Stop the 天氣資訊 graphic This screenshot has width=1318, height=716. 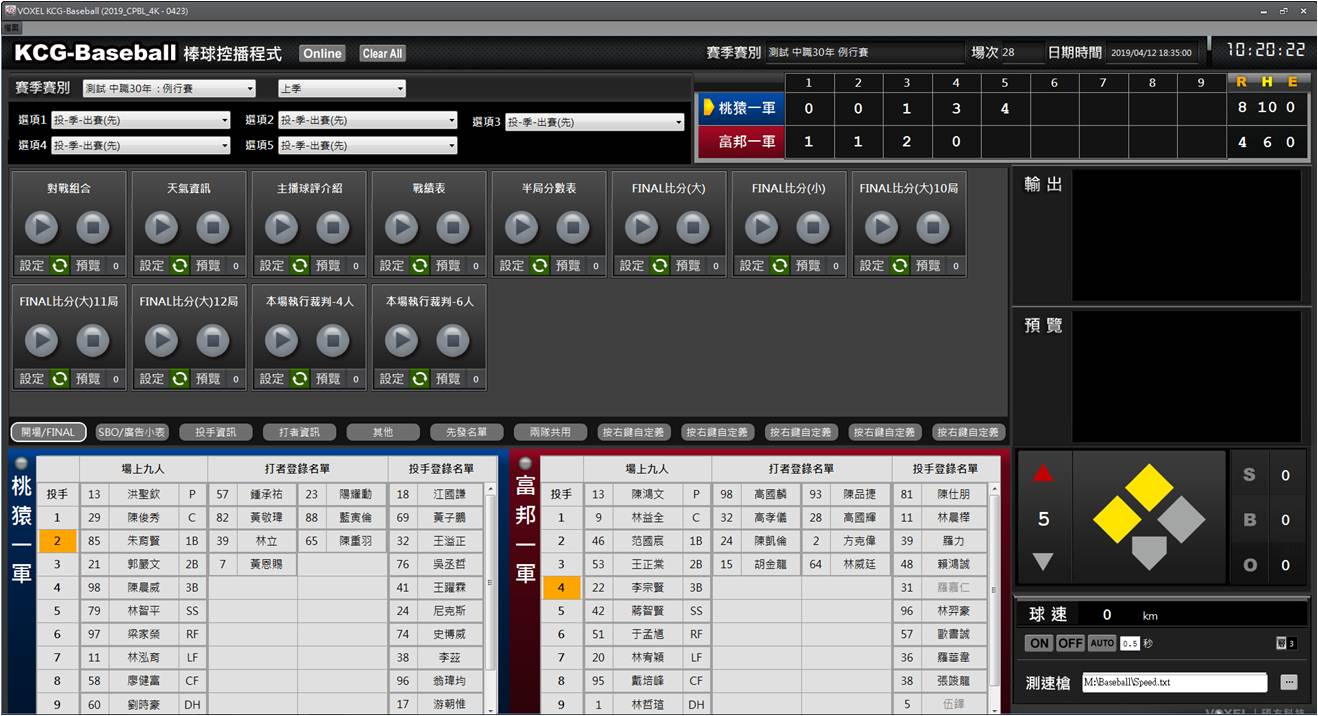pos(213,228)
